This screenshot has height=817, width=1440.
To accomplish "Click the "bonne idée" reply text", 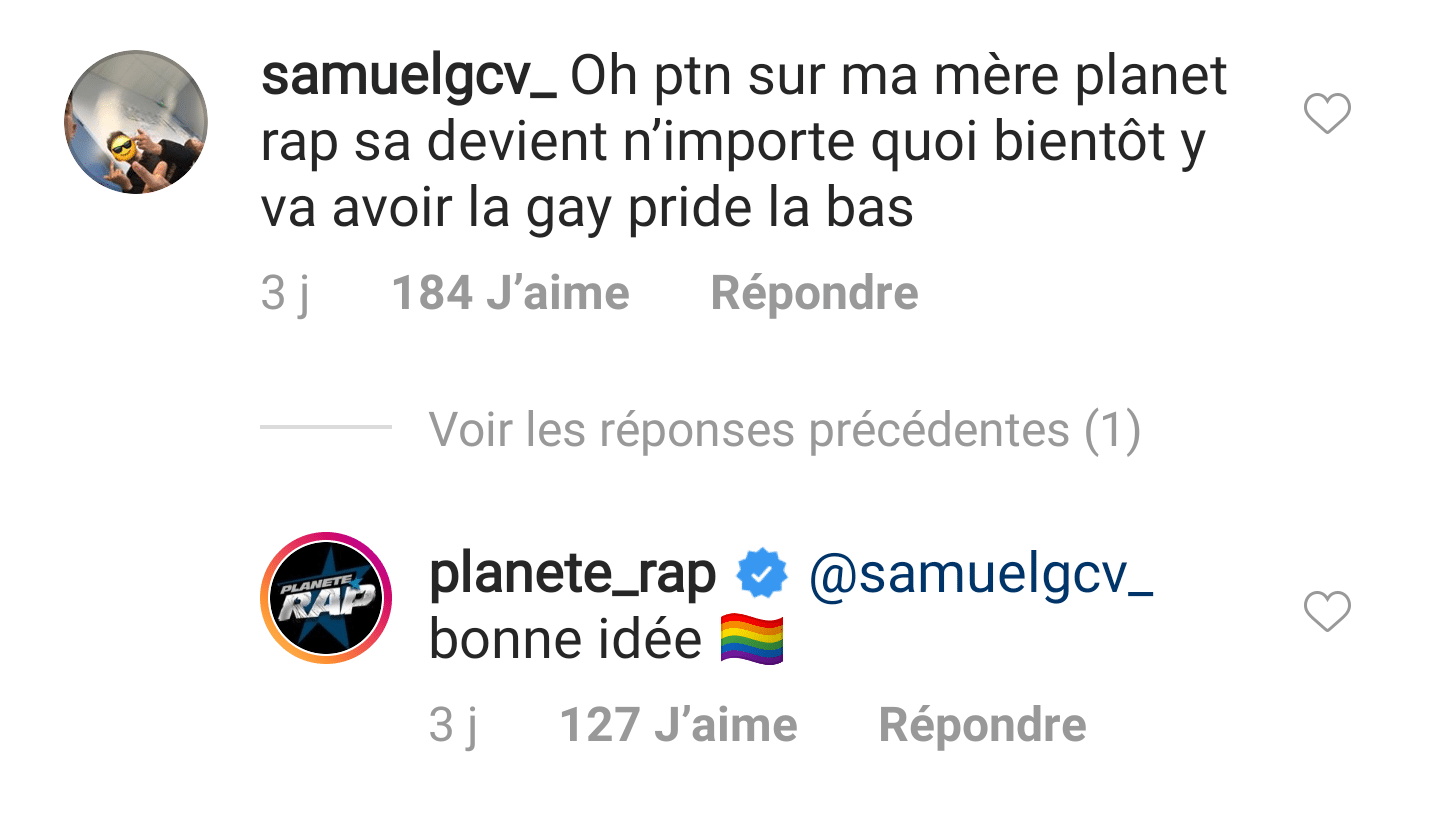I will pos(565,641).
